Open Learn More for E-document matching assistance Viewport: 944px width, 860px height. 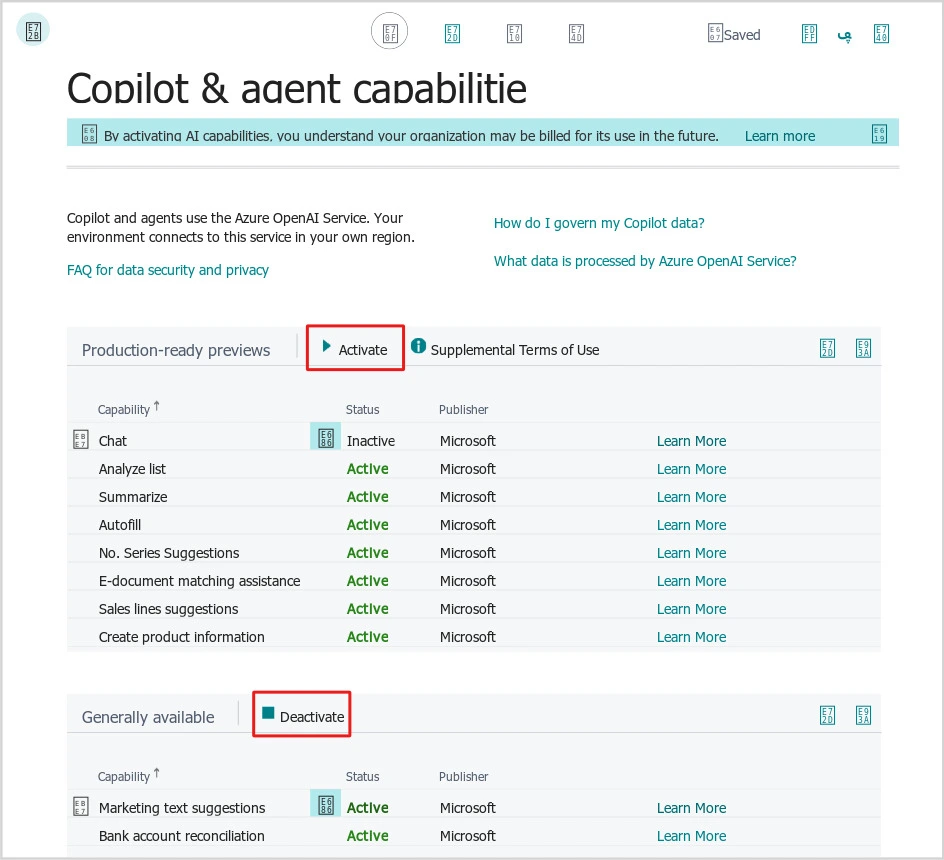coord(691,581)
